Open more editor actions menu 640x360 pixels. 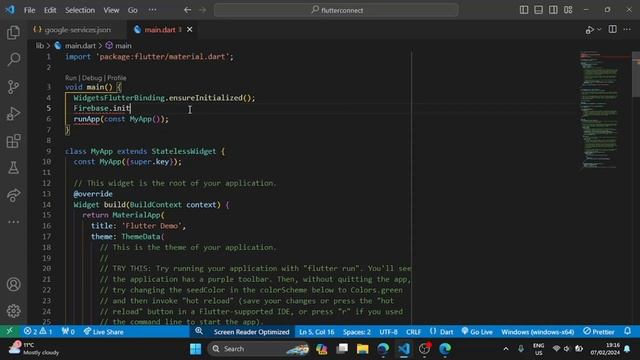(627, 29)
